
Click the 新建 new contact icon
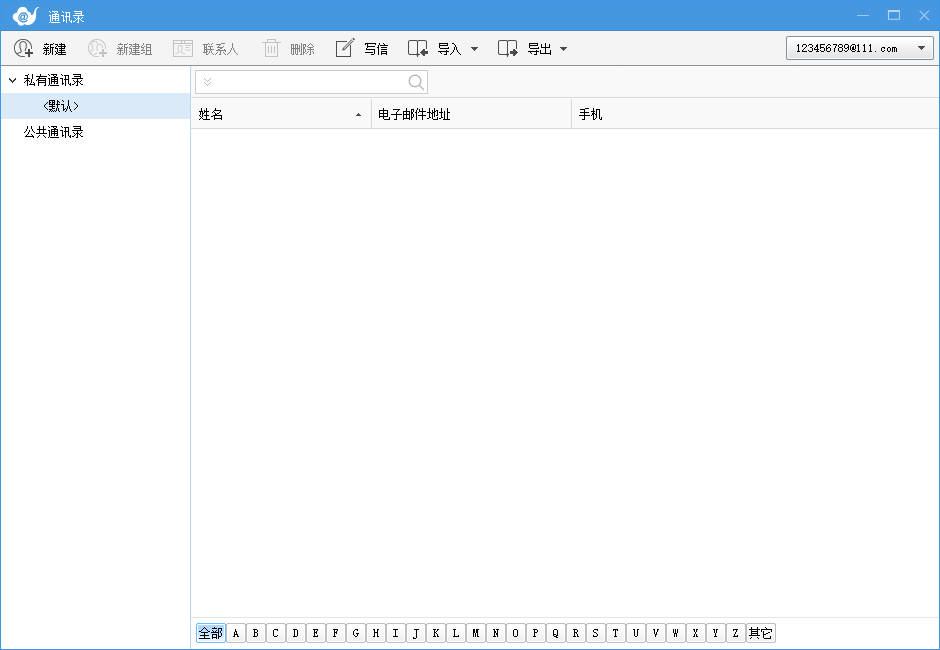pyautogui.click(x=23, y=48)
